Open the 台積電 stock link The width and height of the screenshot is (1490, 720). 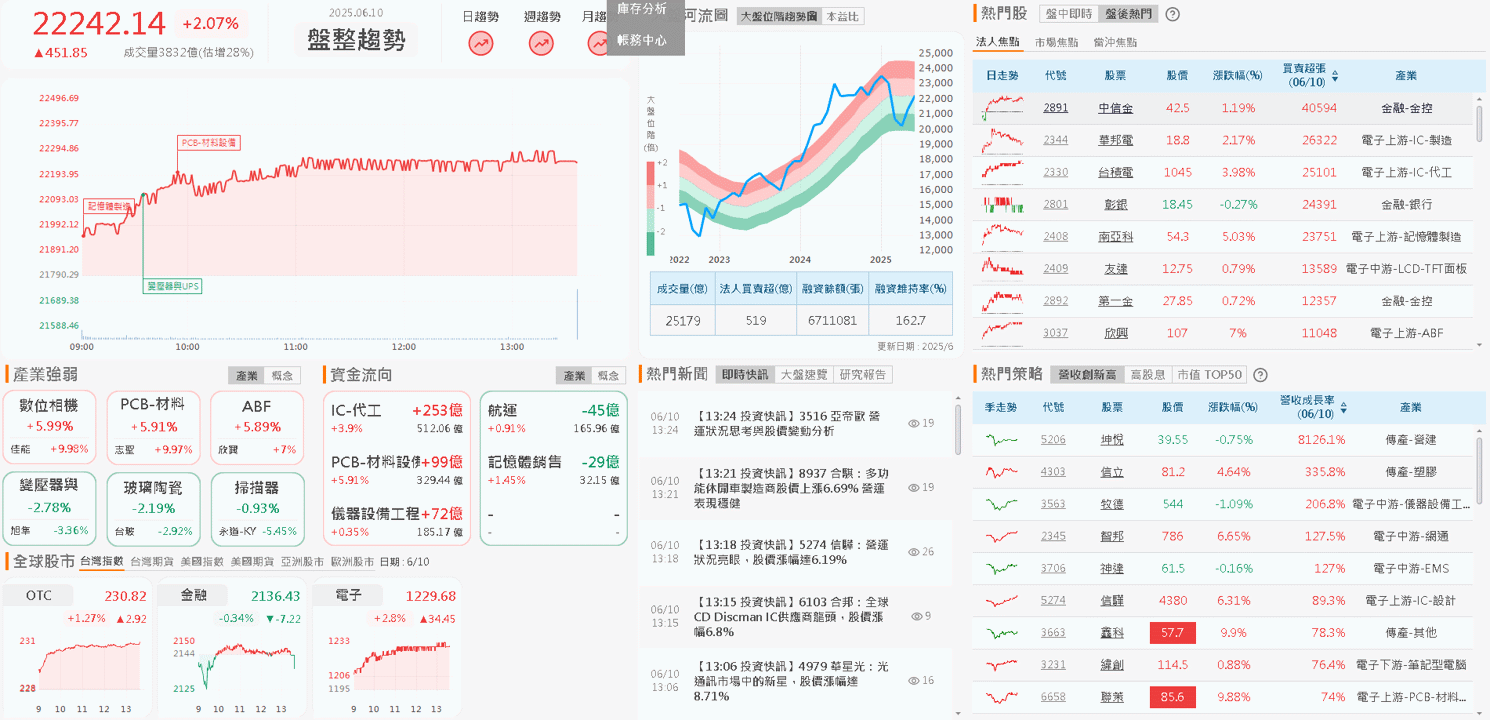coord(1115,172)
